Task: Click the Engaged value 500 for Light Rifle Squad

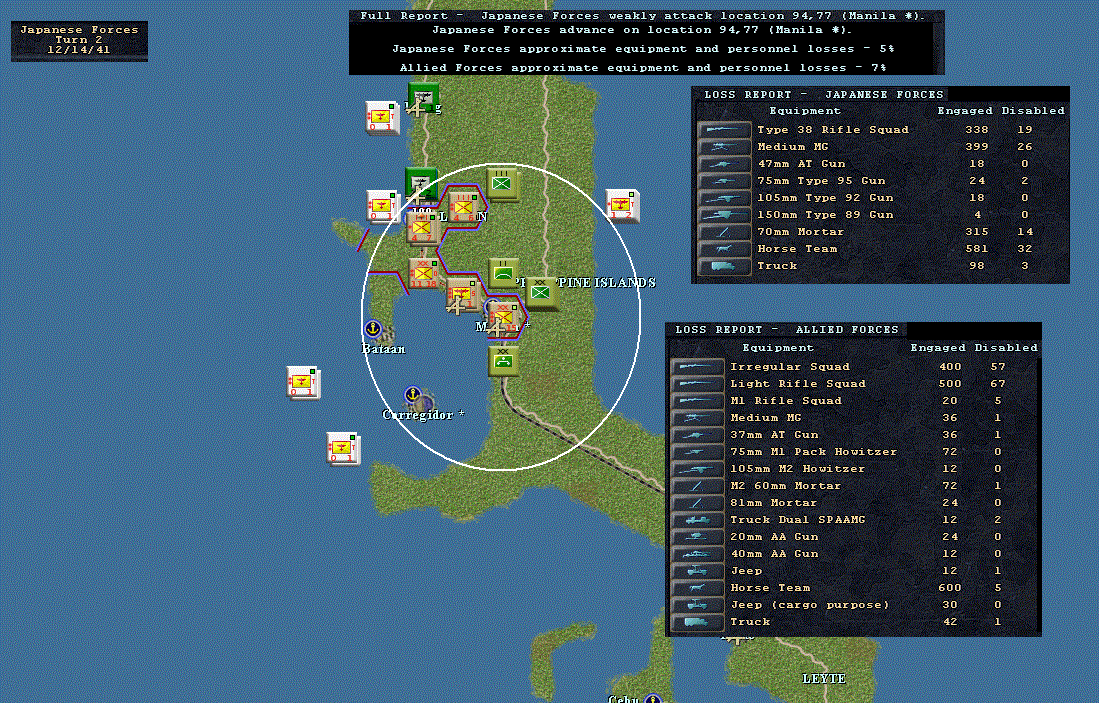Action: click(x=950, y=384)
